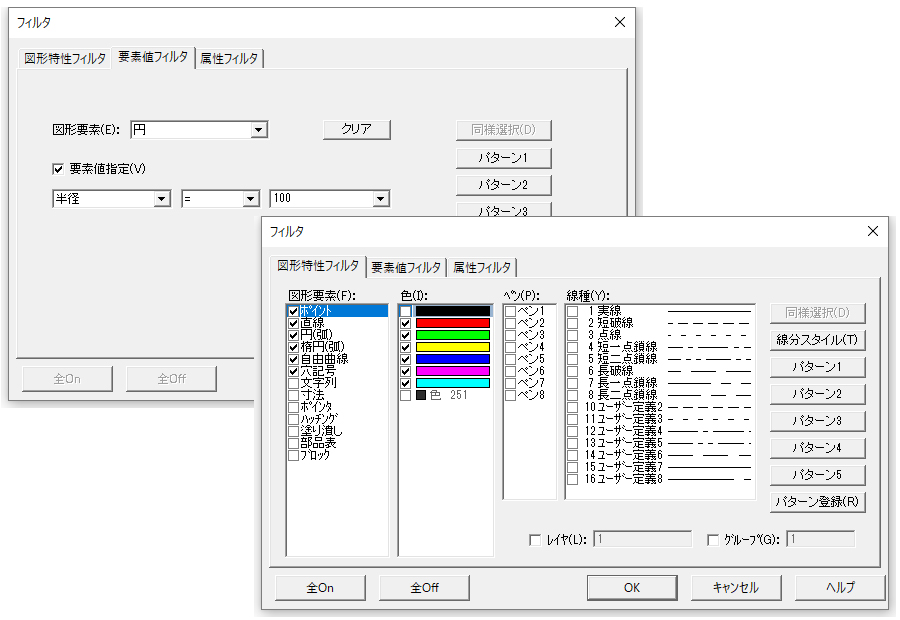
Task: Click the クリア button
Action: pos(356,129)
